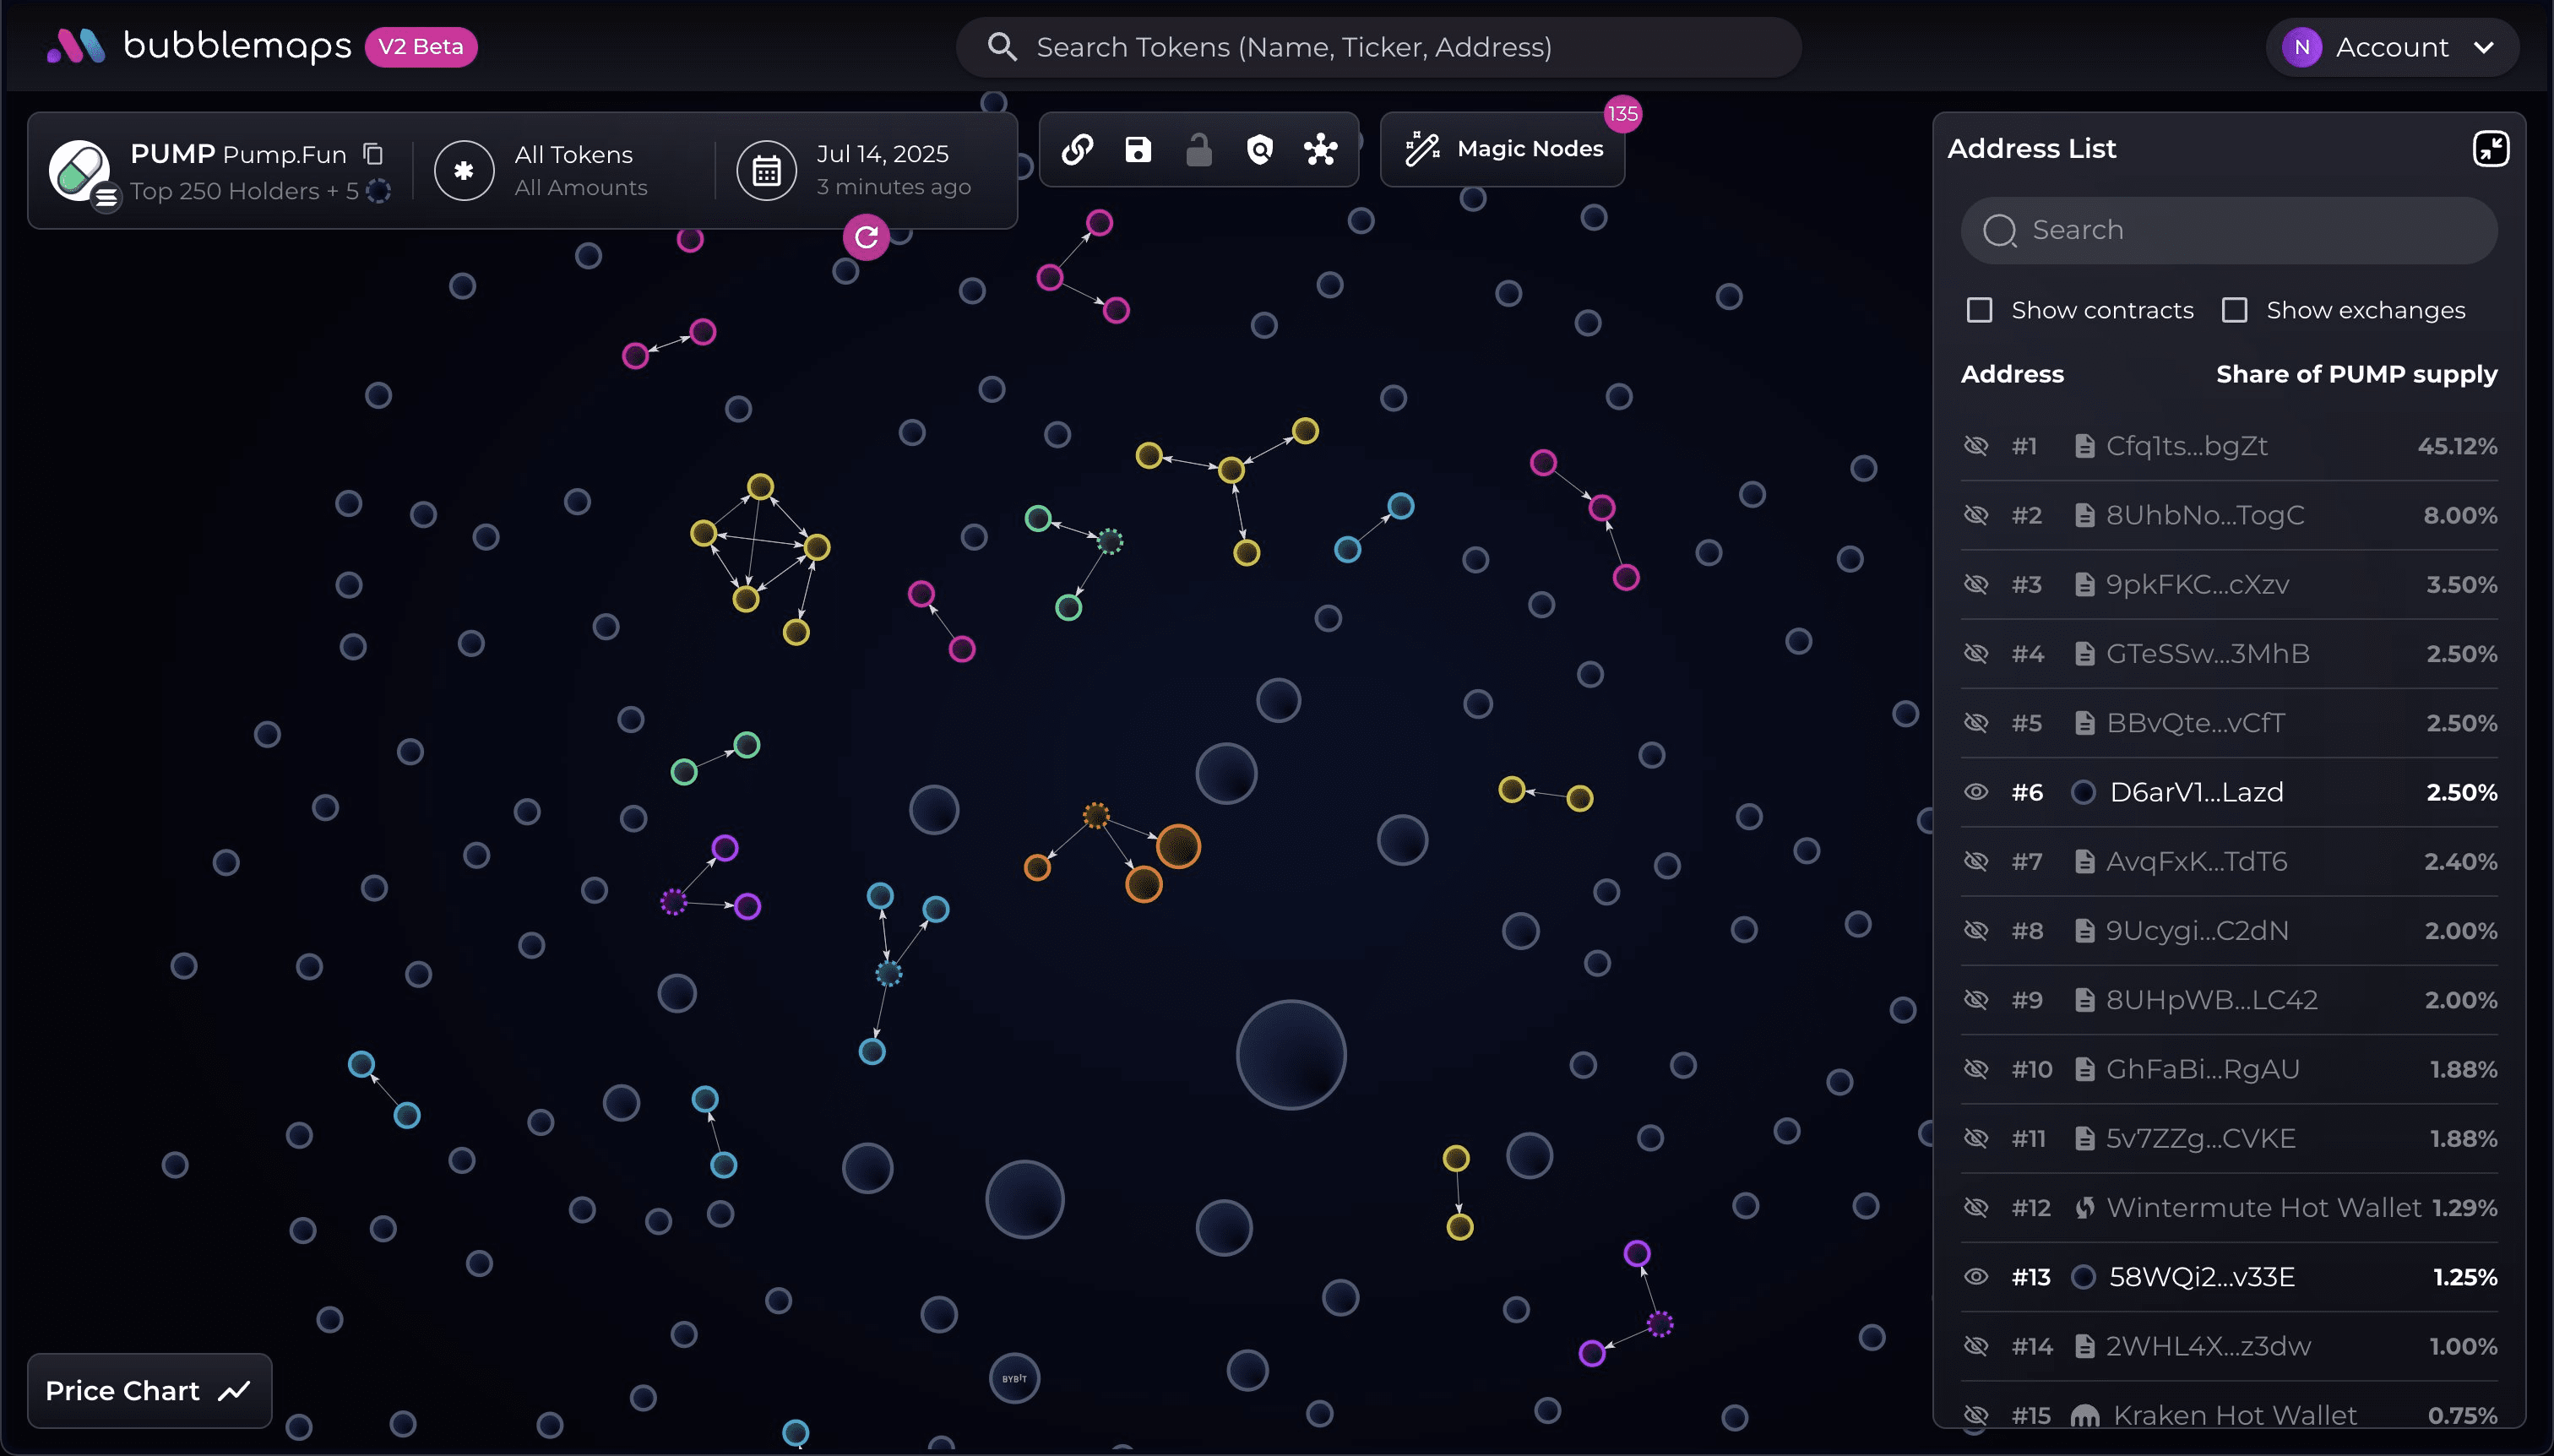Open the All Tokens All Amounts filter
Screen dimensions: 2554x1456
pos(563,171)
